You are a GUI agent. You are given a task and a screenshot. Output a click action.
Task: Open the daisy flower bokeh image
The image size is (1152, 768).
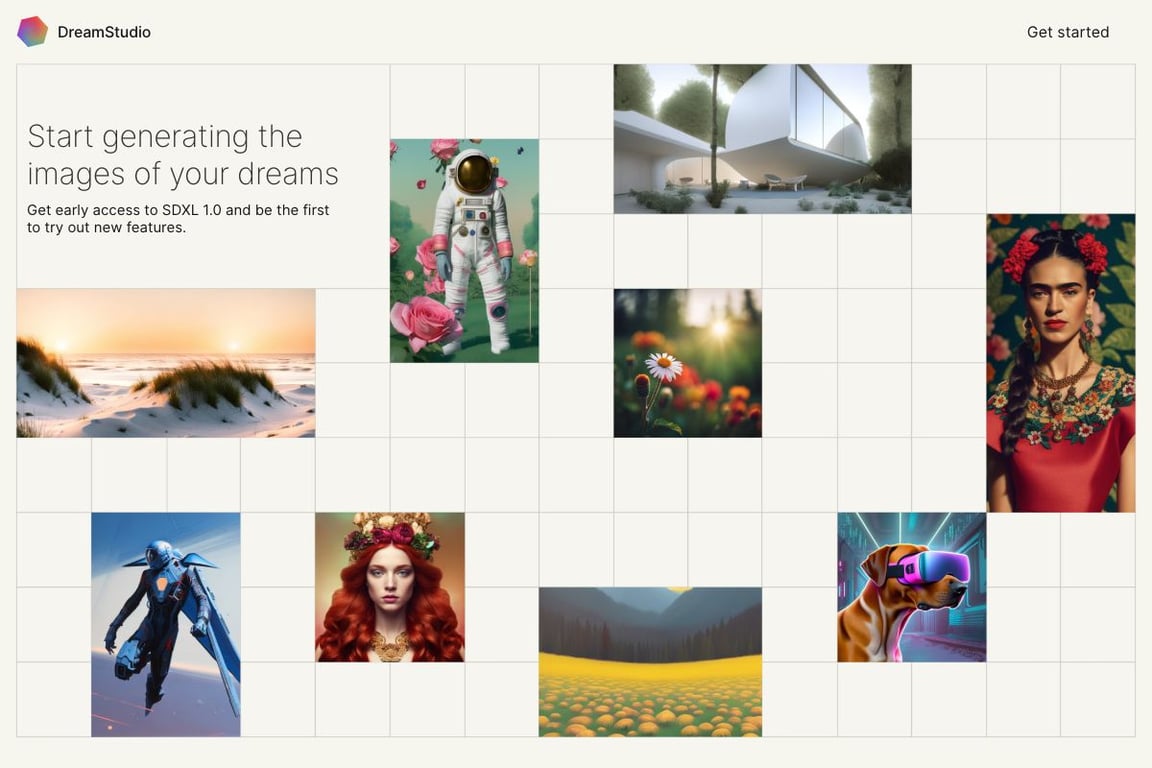point(688,363)
